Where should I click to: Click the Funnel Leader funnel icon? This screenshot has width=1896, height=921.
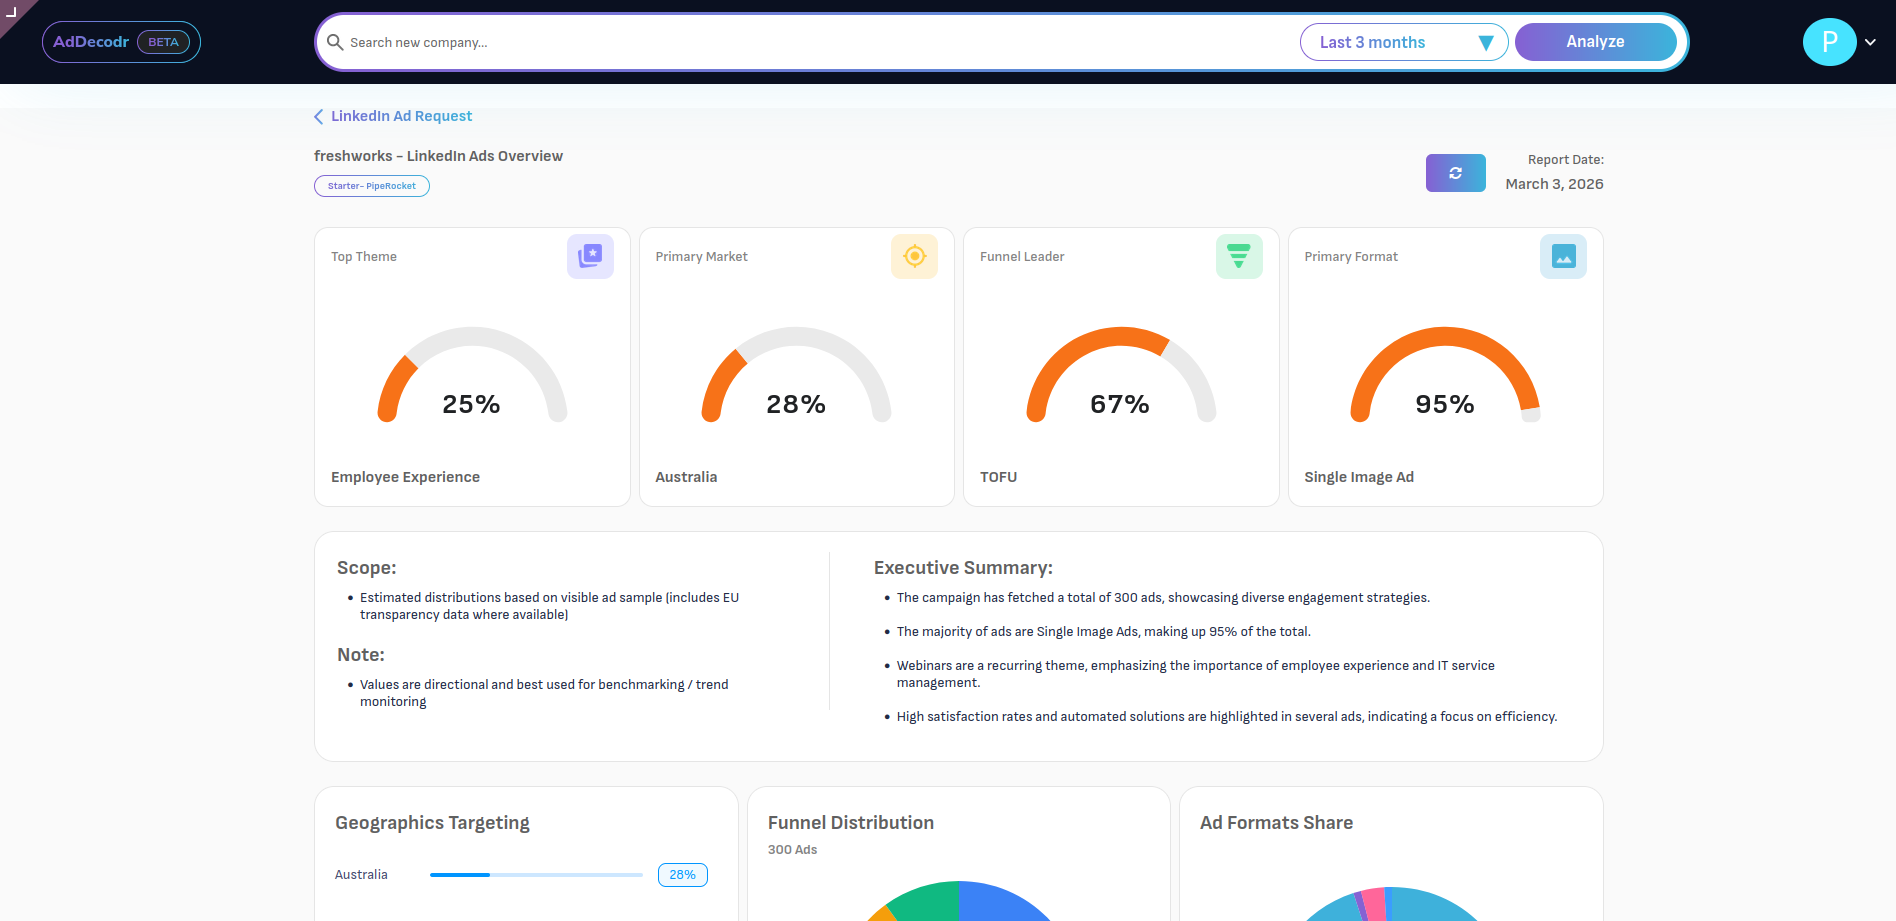click(1238, 256)
